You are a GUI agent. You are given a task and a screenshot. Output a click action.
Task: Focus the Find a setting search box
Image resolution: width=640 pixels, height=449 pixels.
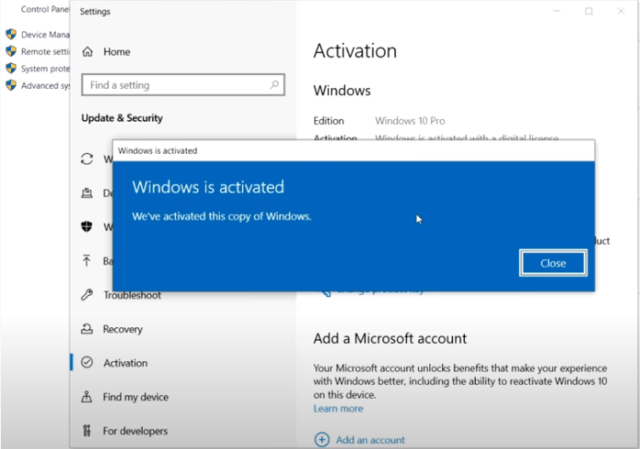point(183,85)
